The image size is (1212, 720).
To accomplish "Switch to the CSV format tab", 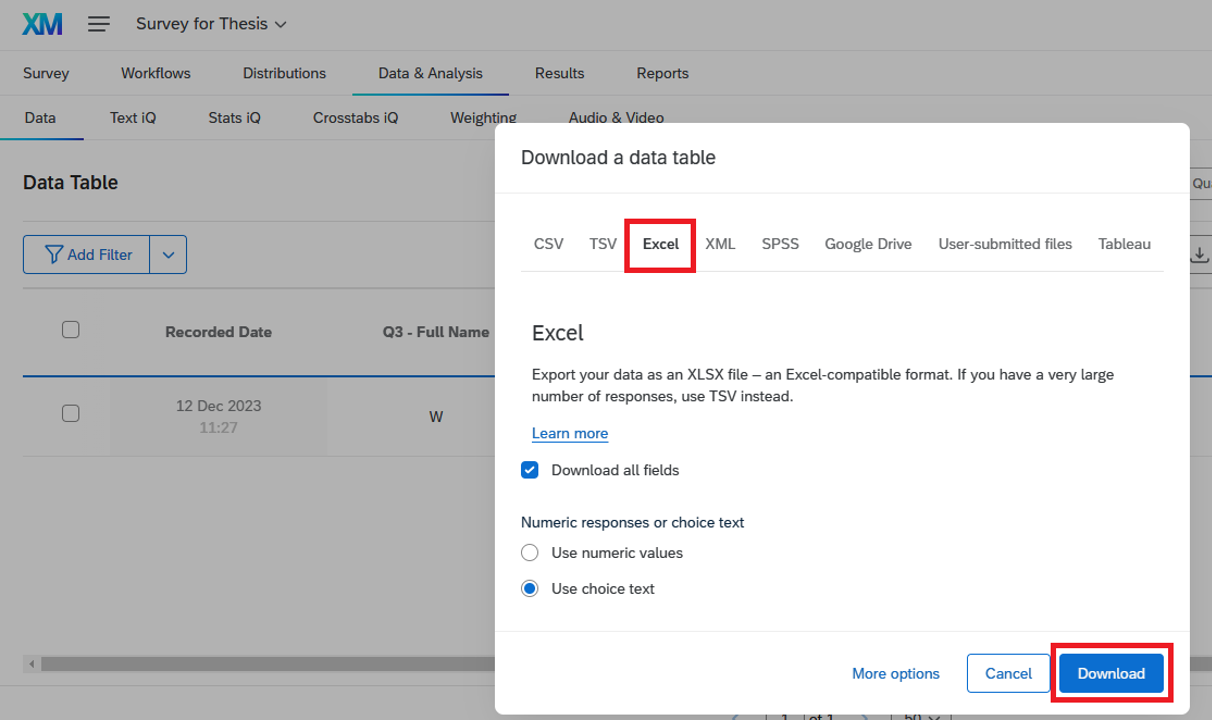I will 548,244.
